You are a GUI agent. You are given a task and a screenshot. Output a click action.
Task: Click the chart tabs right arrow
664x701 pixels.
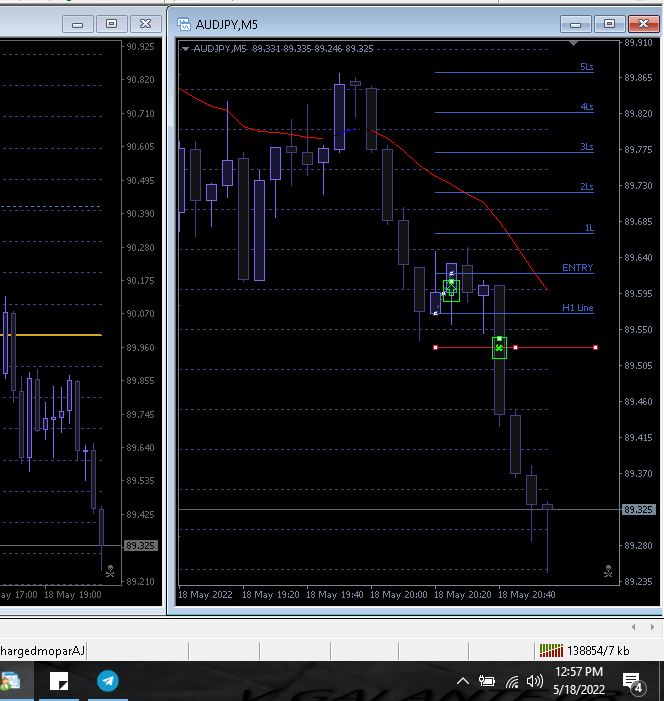(652, 627)
